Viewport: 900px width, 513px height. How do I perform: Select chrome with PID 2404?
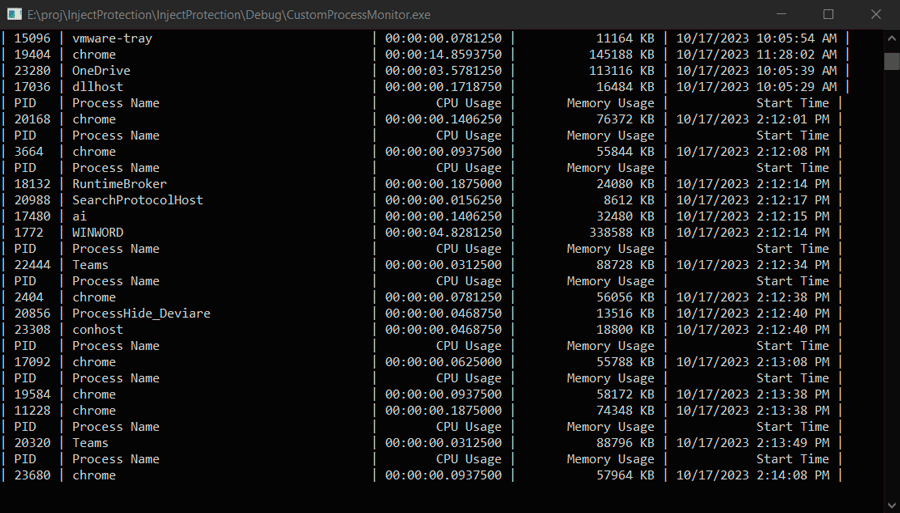[x=94, y=297]
